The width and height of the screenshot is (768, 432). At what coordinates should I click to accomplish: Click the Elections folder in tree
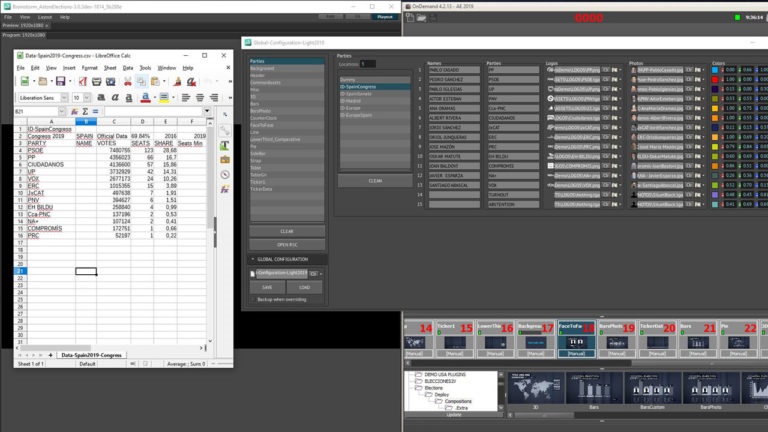[433, 388]
